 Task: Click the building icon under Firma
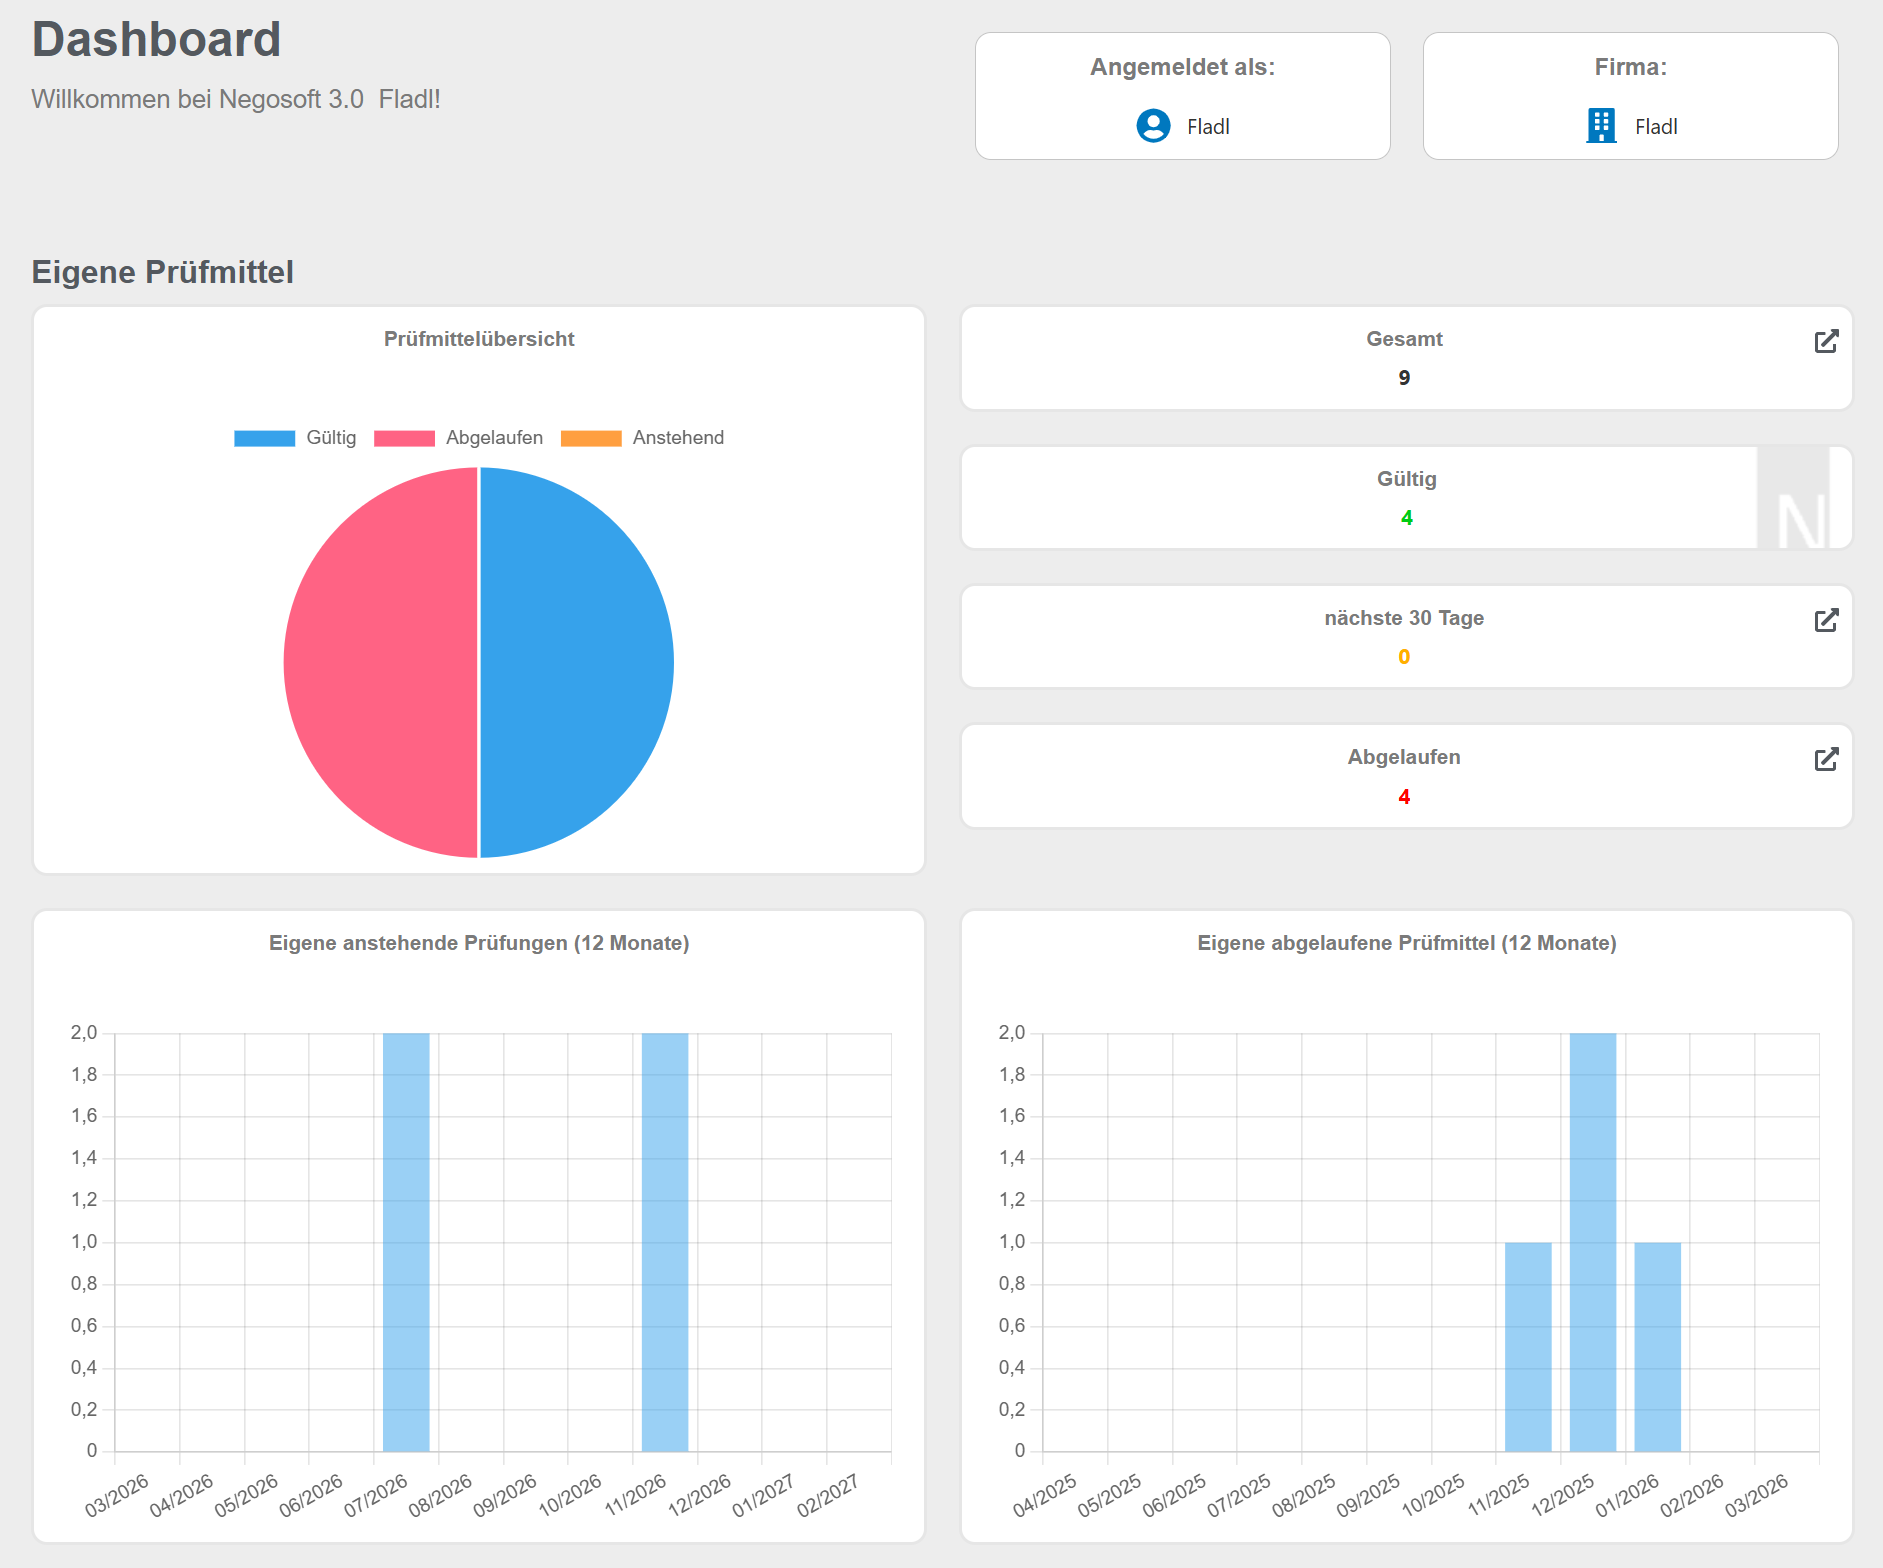1601,126
